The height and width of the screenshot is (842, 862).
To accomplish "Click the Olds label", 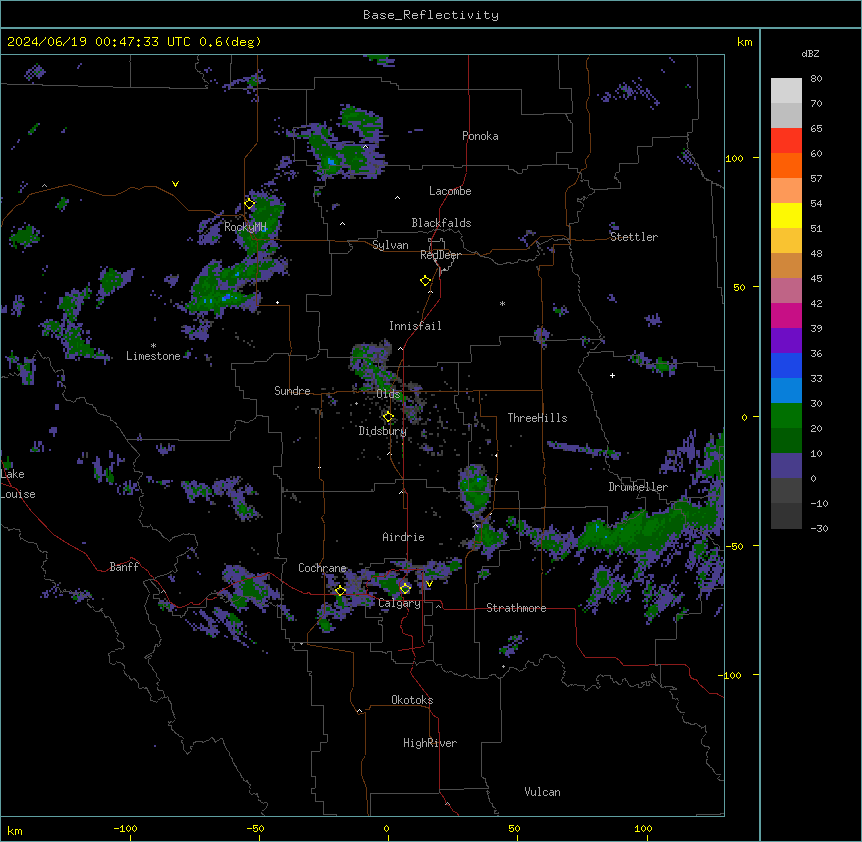I will point(388,394).
